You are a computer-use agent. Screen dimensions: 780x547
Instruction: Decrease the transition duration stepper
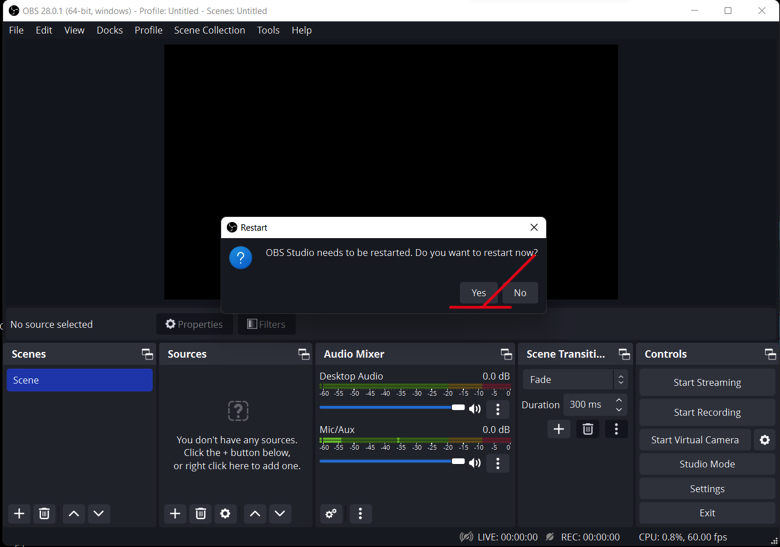point(619,410)
